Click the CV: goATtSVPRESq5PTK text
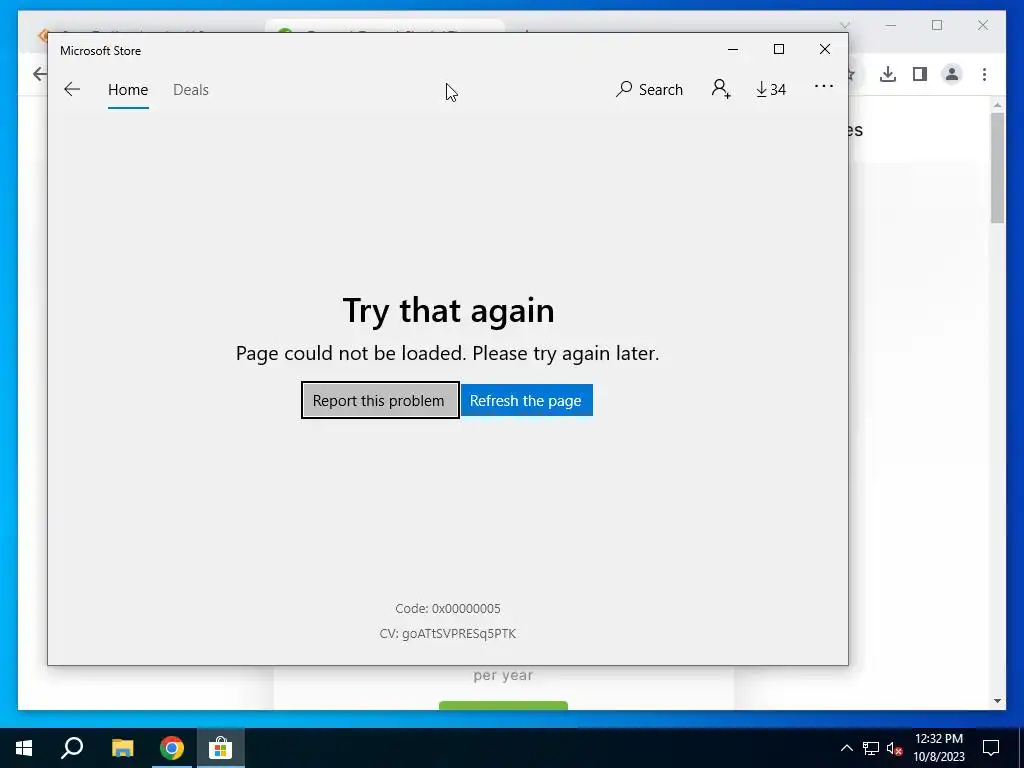The width and height of the screenshot is (1024, 768). coord(448,633)
